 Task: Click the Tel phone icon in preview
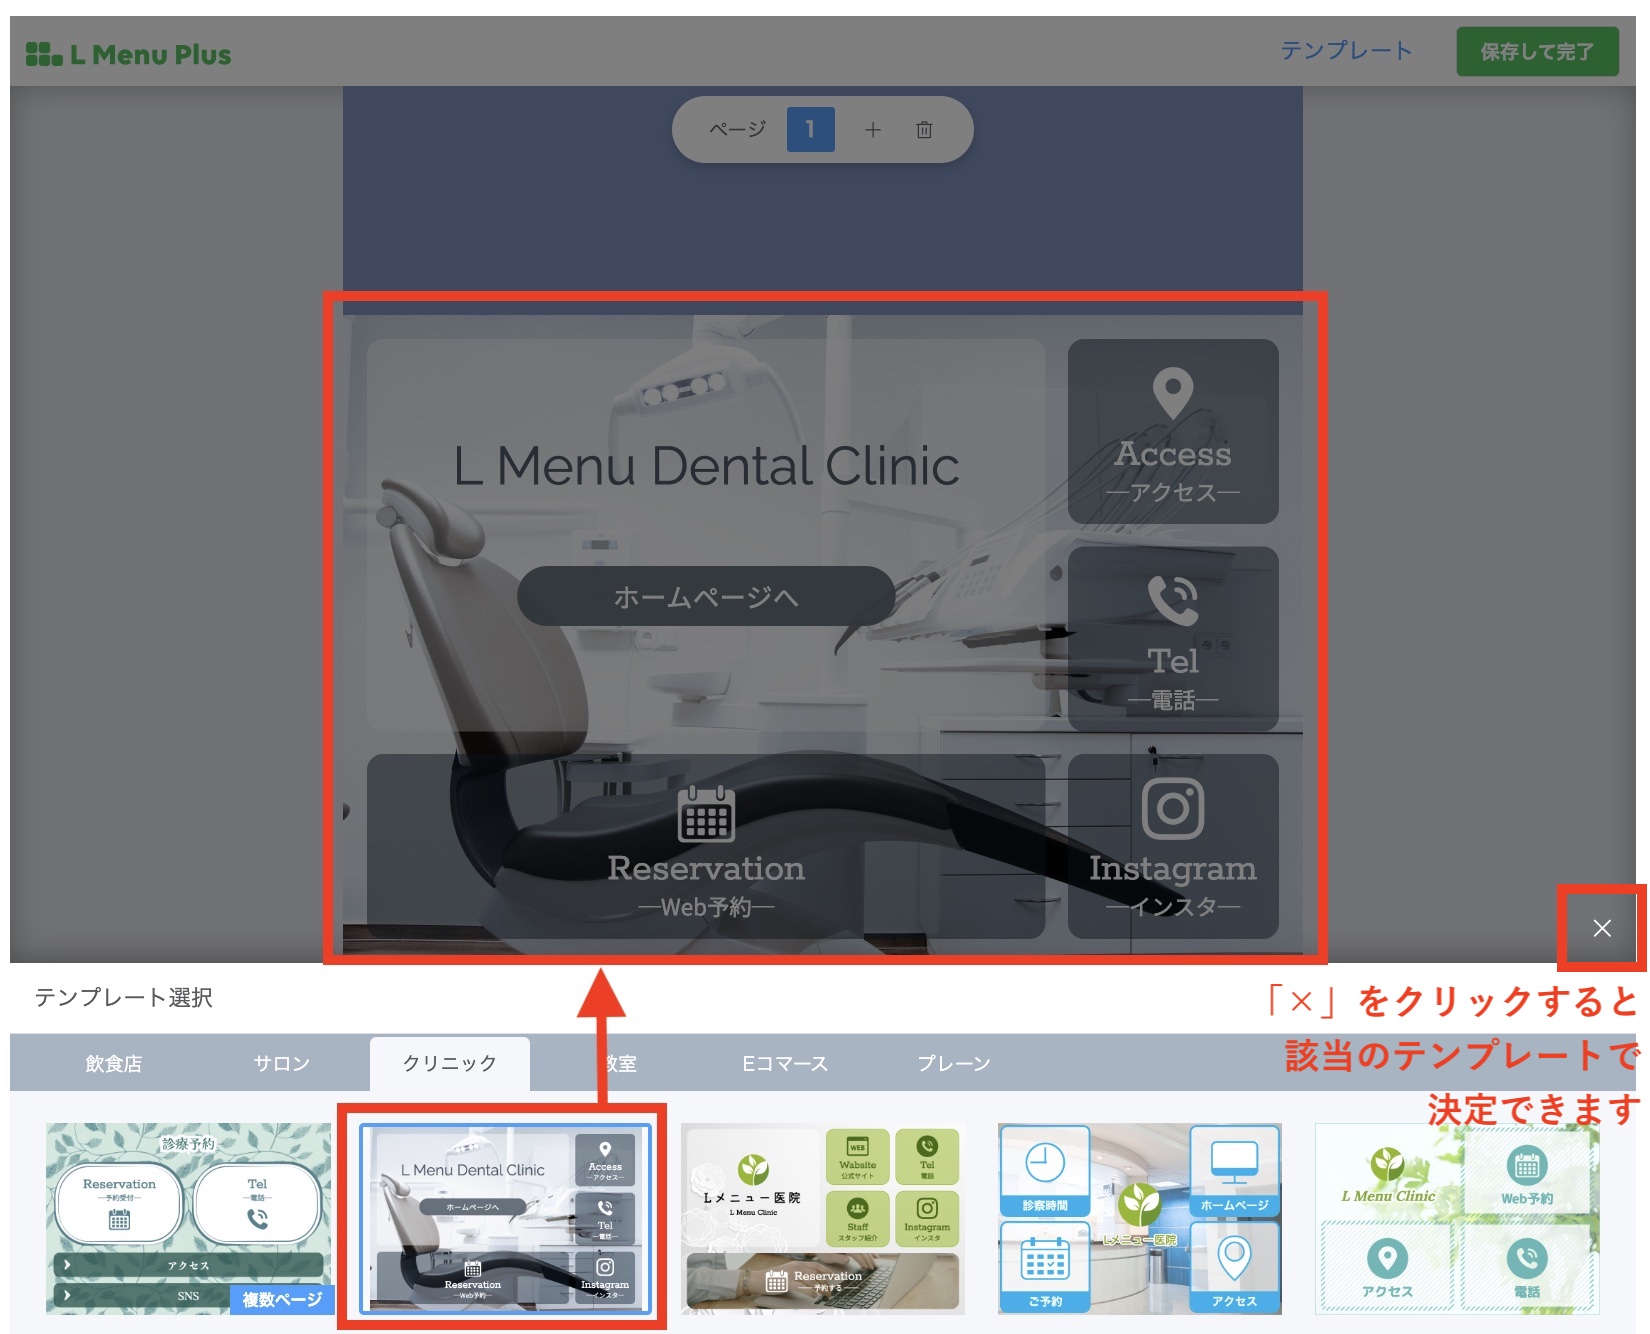pyautogui.click(x=1173, y=601)
